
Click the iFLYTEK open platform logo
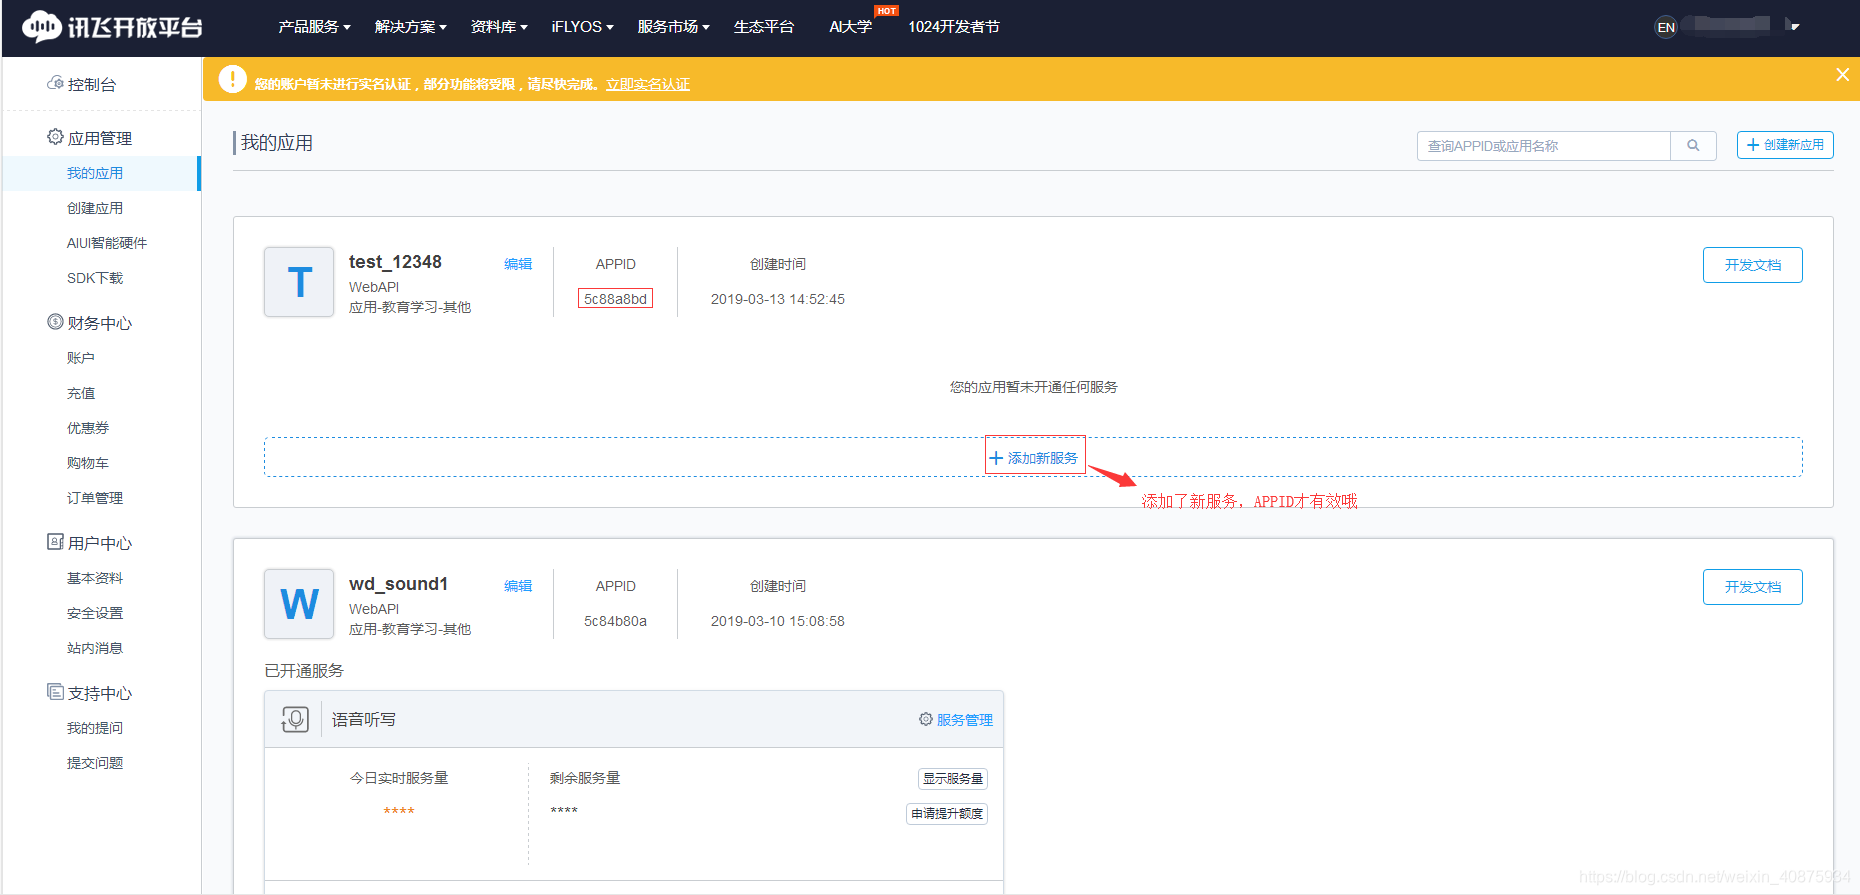pos(112,27)
